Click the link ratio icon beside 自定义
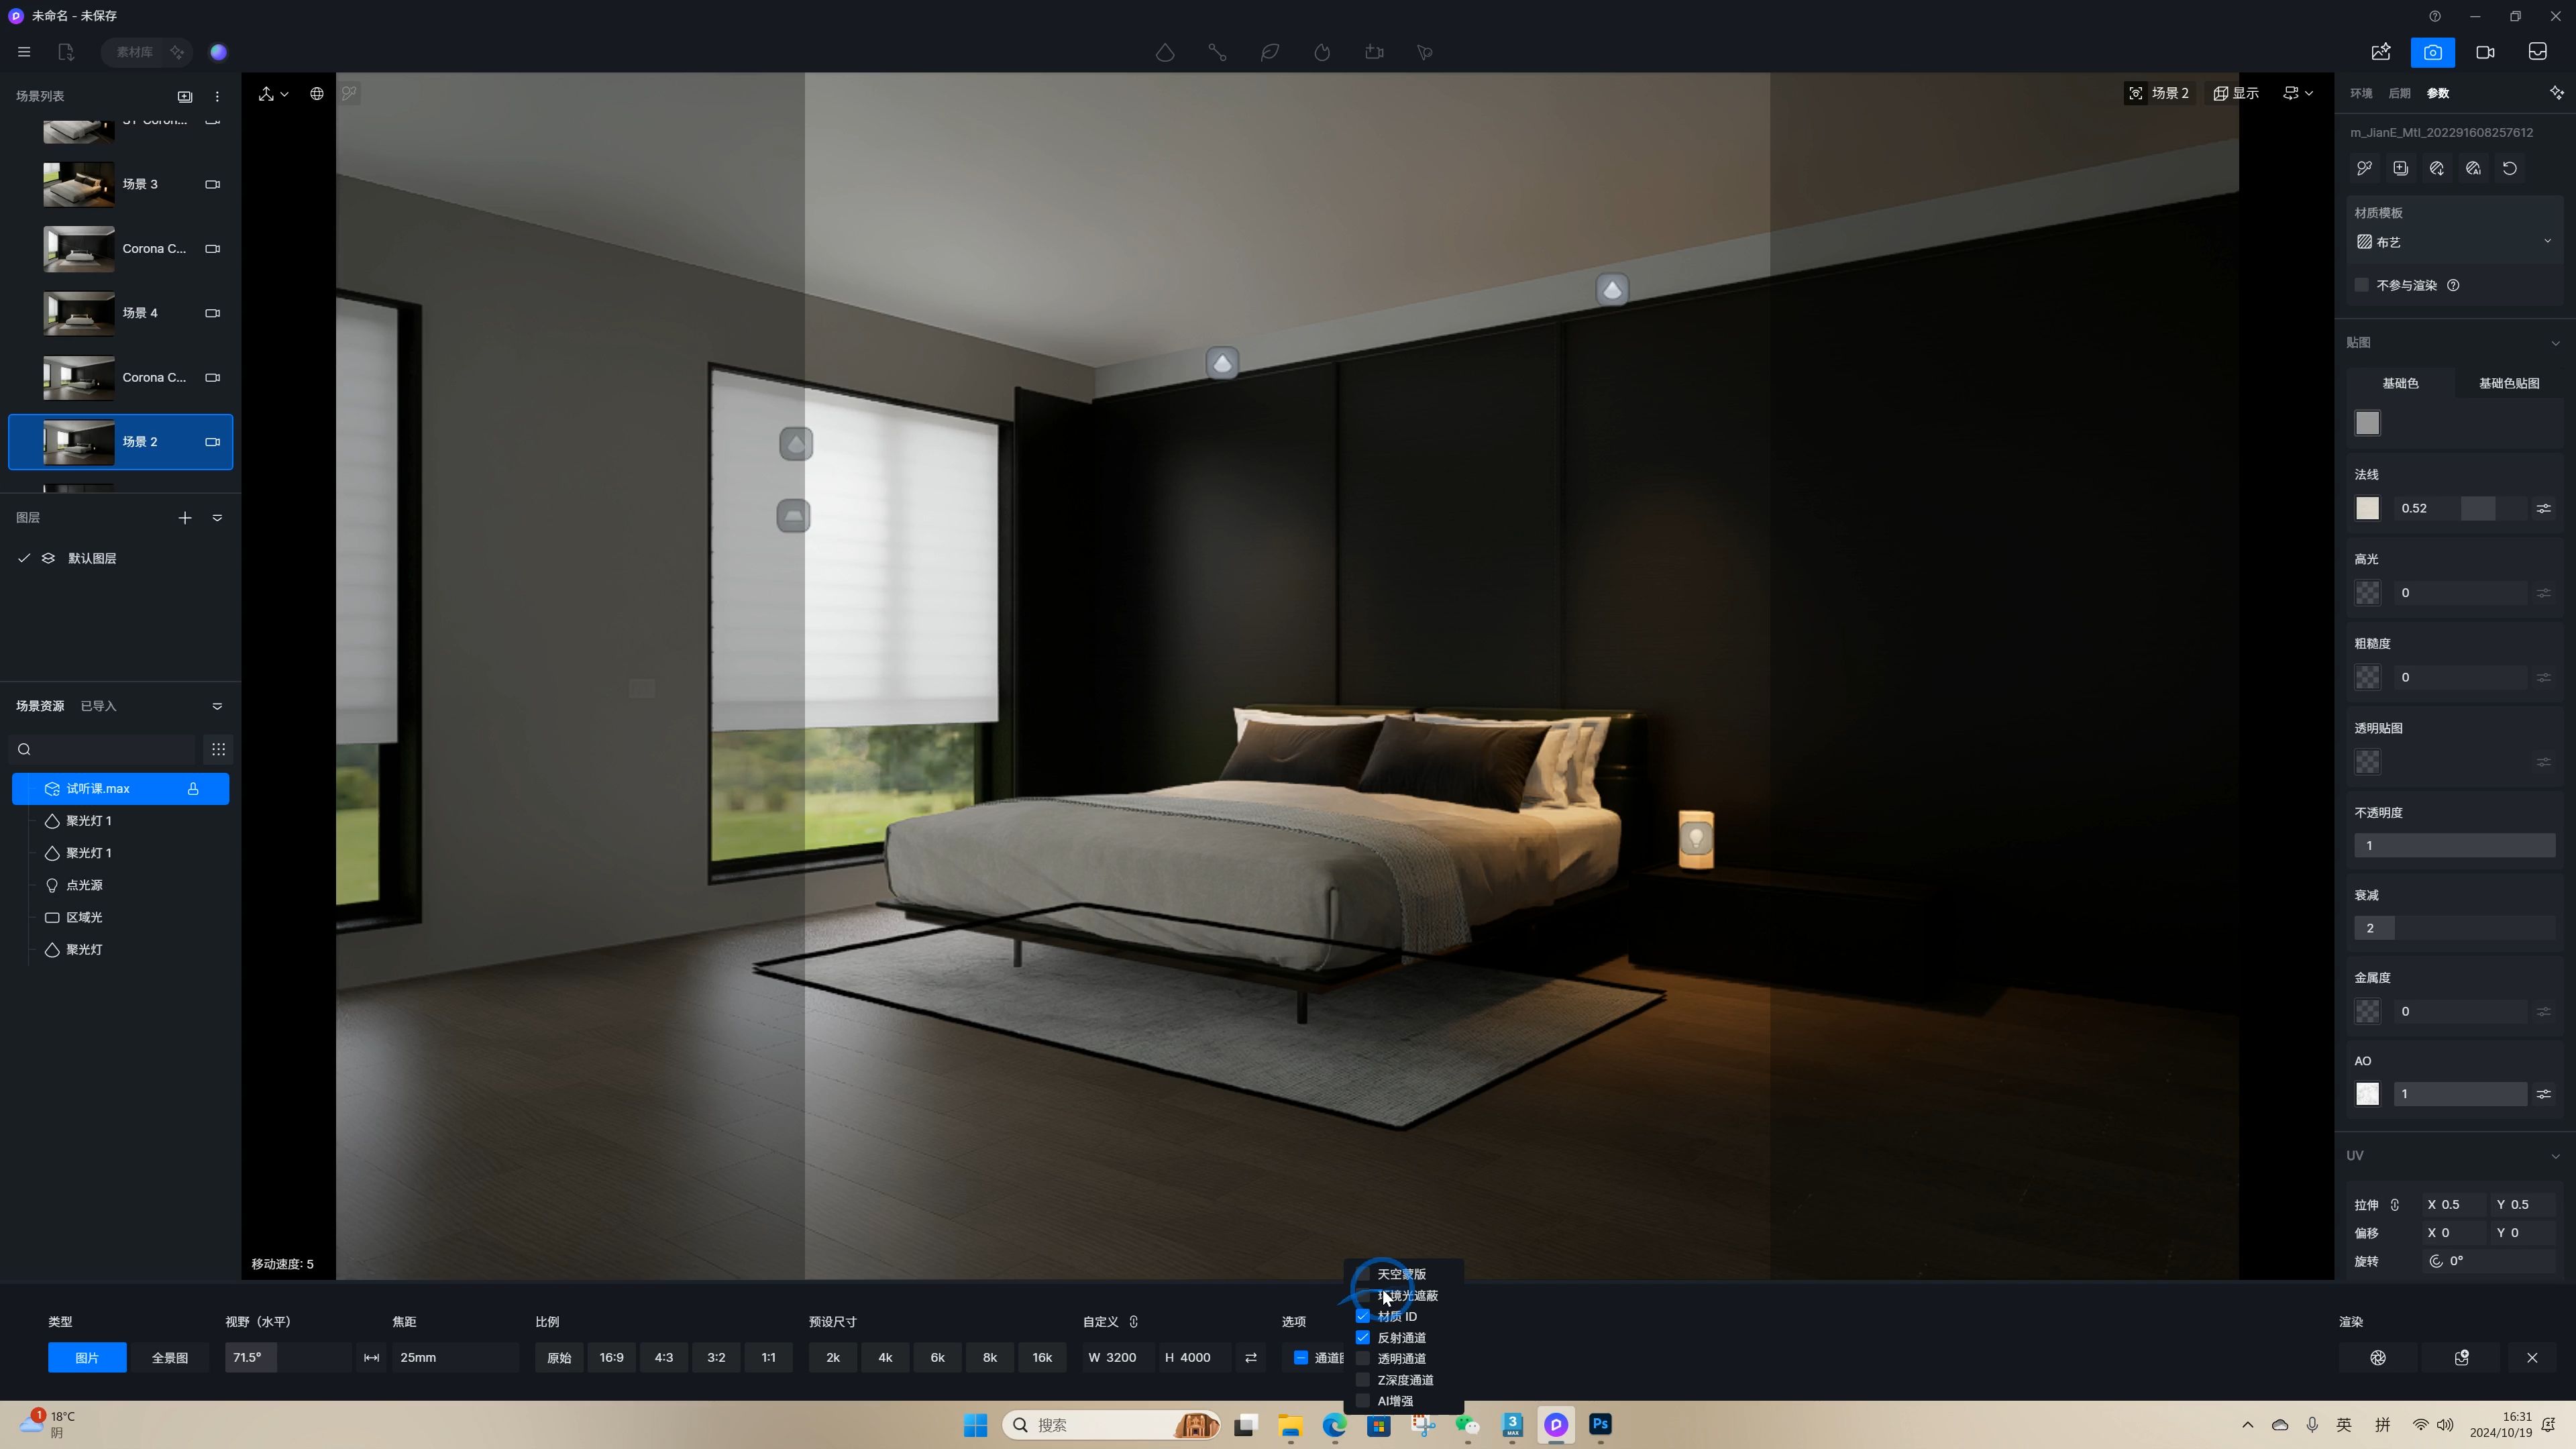Viewport: 2576px width, 1449px height. click(1134, 1322)
